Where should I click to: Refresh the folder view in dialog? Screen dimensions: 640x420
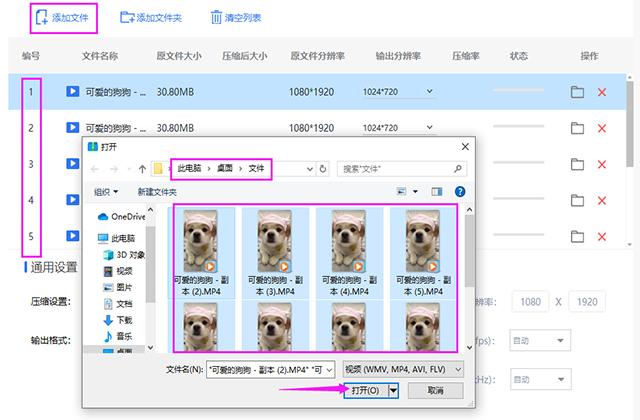click(x=323, y=169)
